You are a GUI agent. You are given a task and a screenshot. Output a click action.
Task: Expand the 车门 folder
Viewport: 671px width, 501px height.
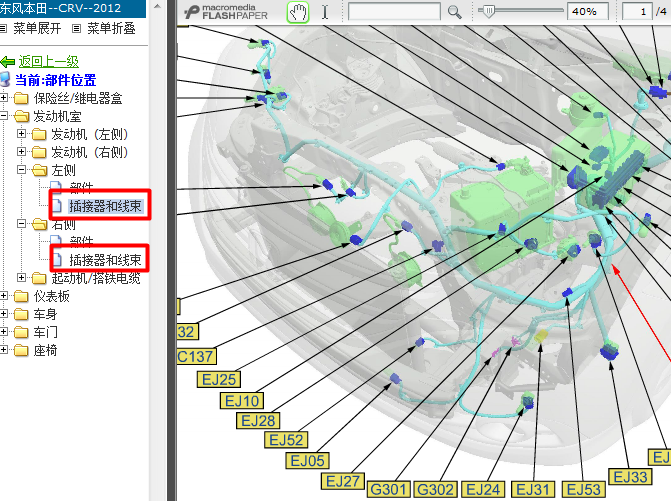4,332
